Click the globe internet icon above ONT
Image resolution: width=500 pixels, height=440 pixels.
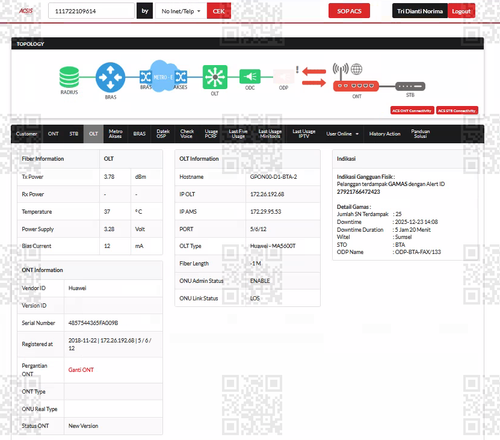pyautogui.click(x=356, y=69)
